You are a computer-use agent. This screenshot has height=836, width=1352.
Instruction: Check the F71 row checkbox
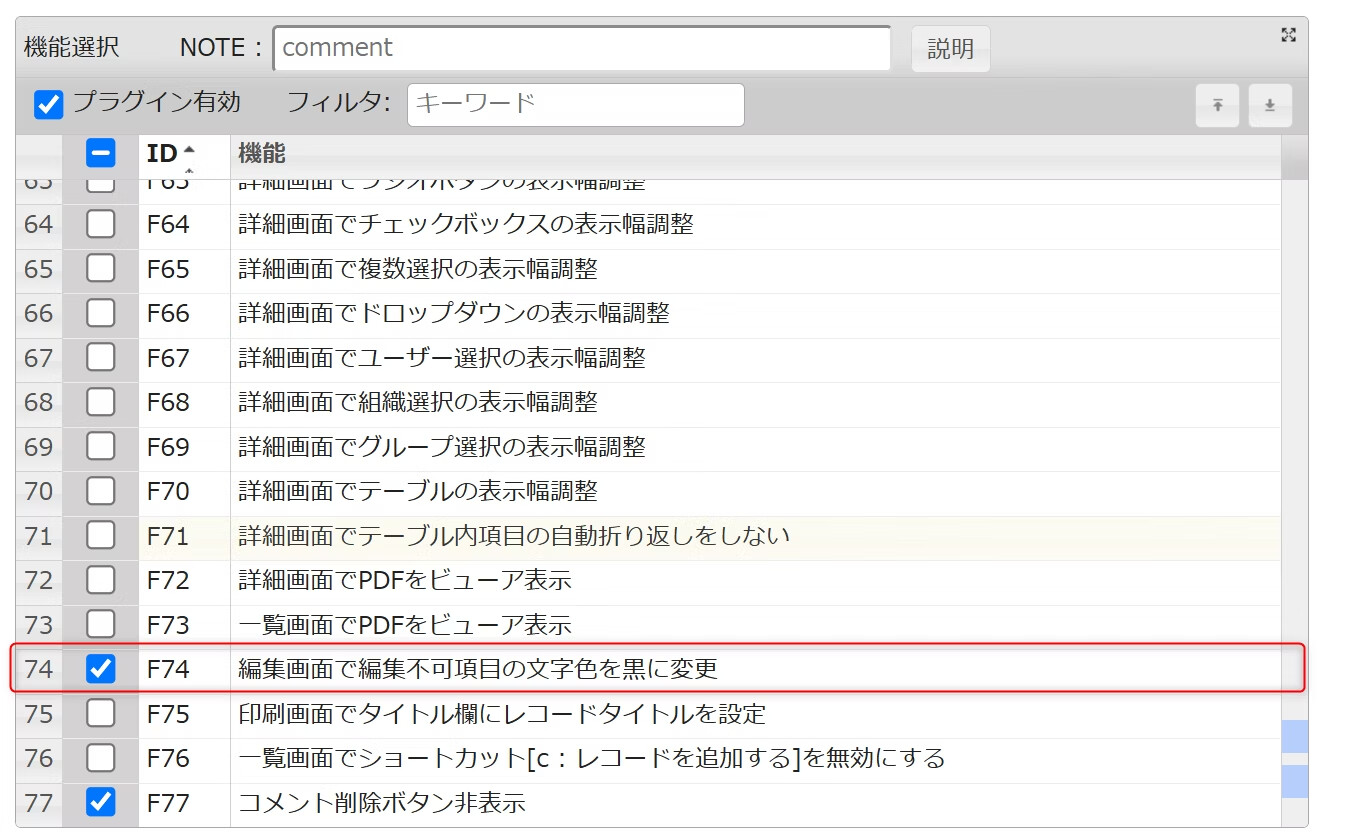tap(100, 536)
